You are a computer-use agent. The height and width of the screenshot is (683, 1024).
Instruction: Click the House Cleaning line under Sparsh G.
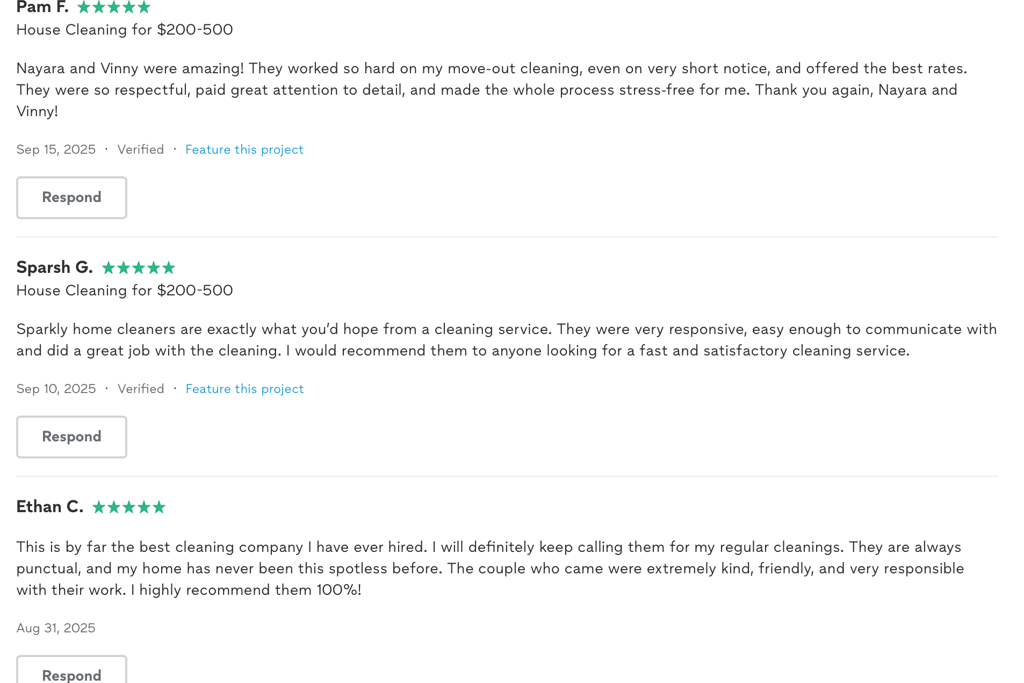click(x=124, y=291)
